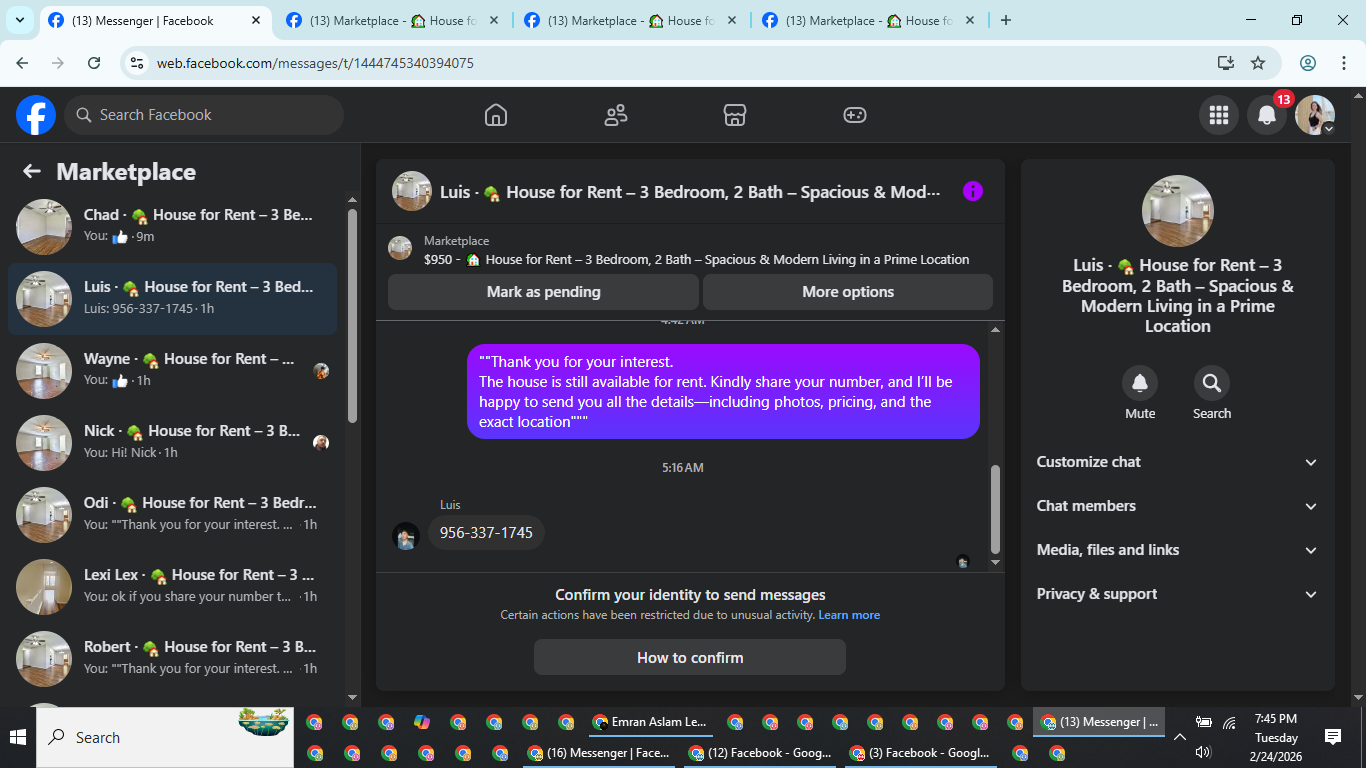Open the Learn more link
This screenshot has width=1366, height=768.
pos(849,615)
